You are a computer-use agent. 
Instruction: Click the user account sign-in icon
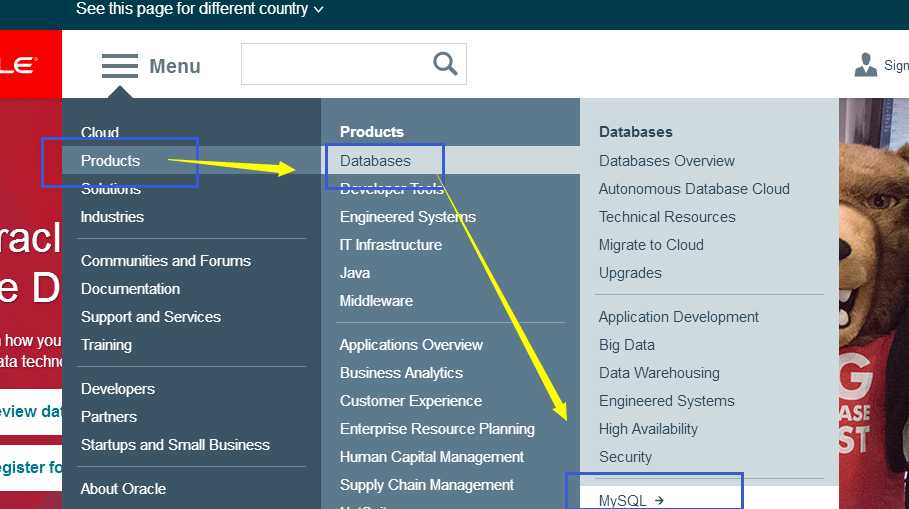tap(866, 65)
